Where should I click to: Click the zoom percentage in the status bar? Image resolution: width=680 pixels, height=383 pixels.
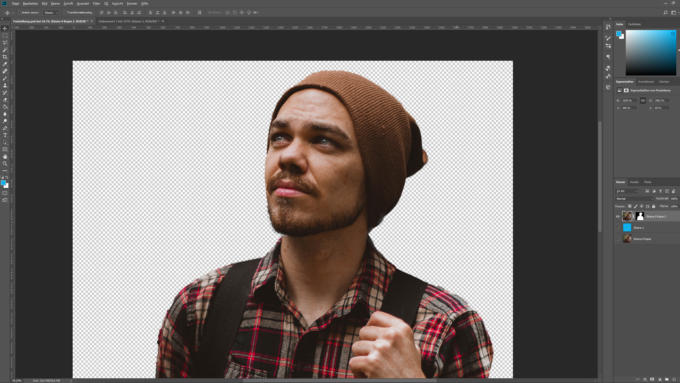pyautogui.click(x=17, y=380)
